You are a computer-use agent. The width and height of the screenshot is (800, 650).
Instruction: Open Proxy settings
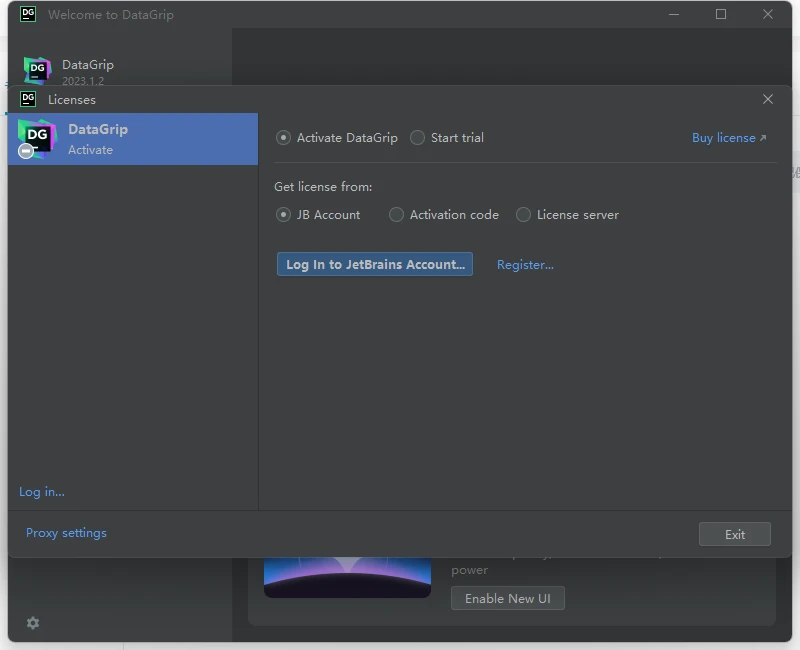click(66, 533)
